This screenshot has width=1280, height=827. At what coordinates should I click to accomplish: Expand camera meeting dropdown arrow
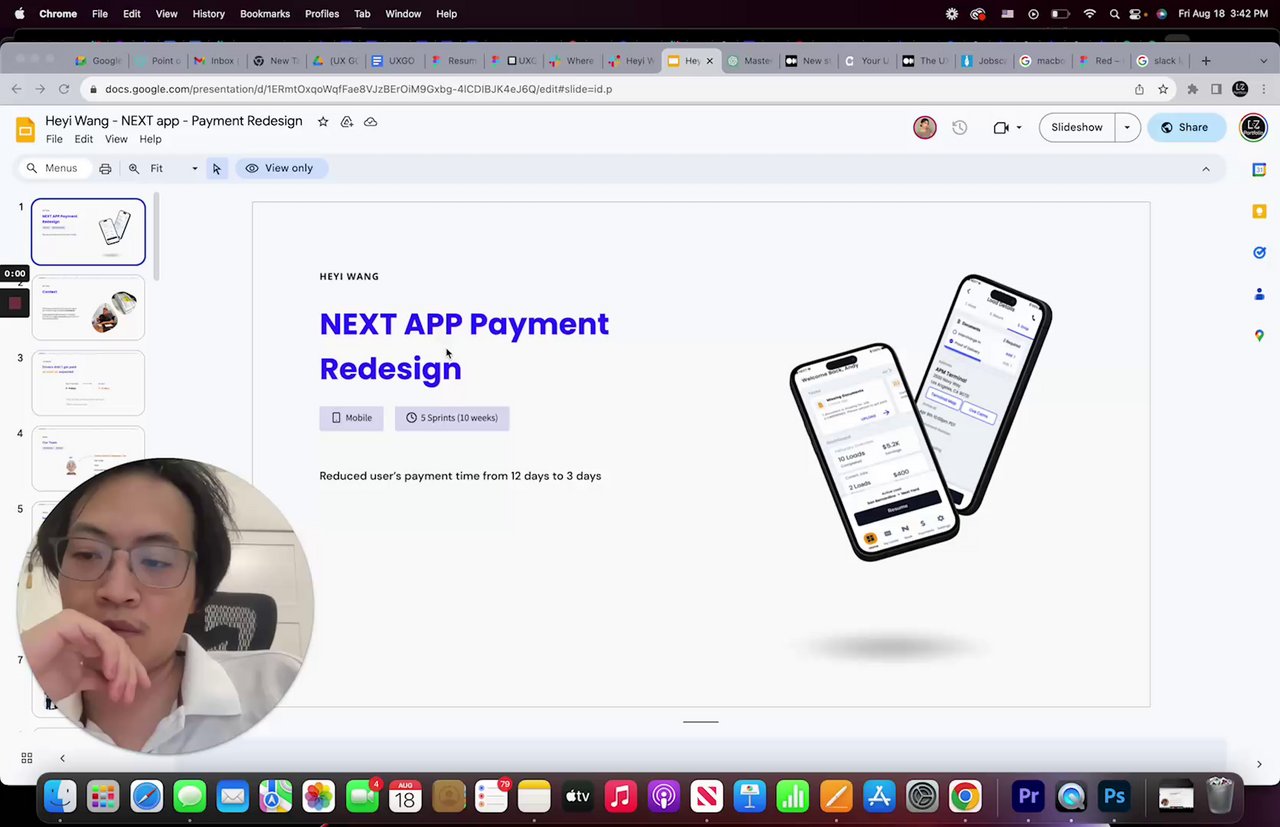[1019, 127]
